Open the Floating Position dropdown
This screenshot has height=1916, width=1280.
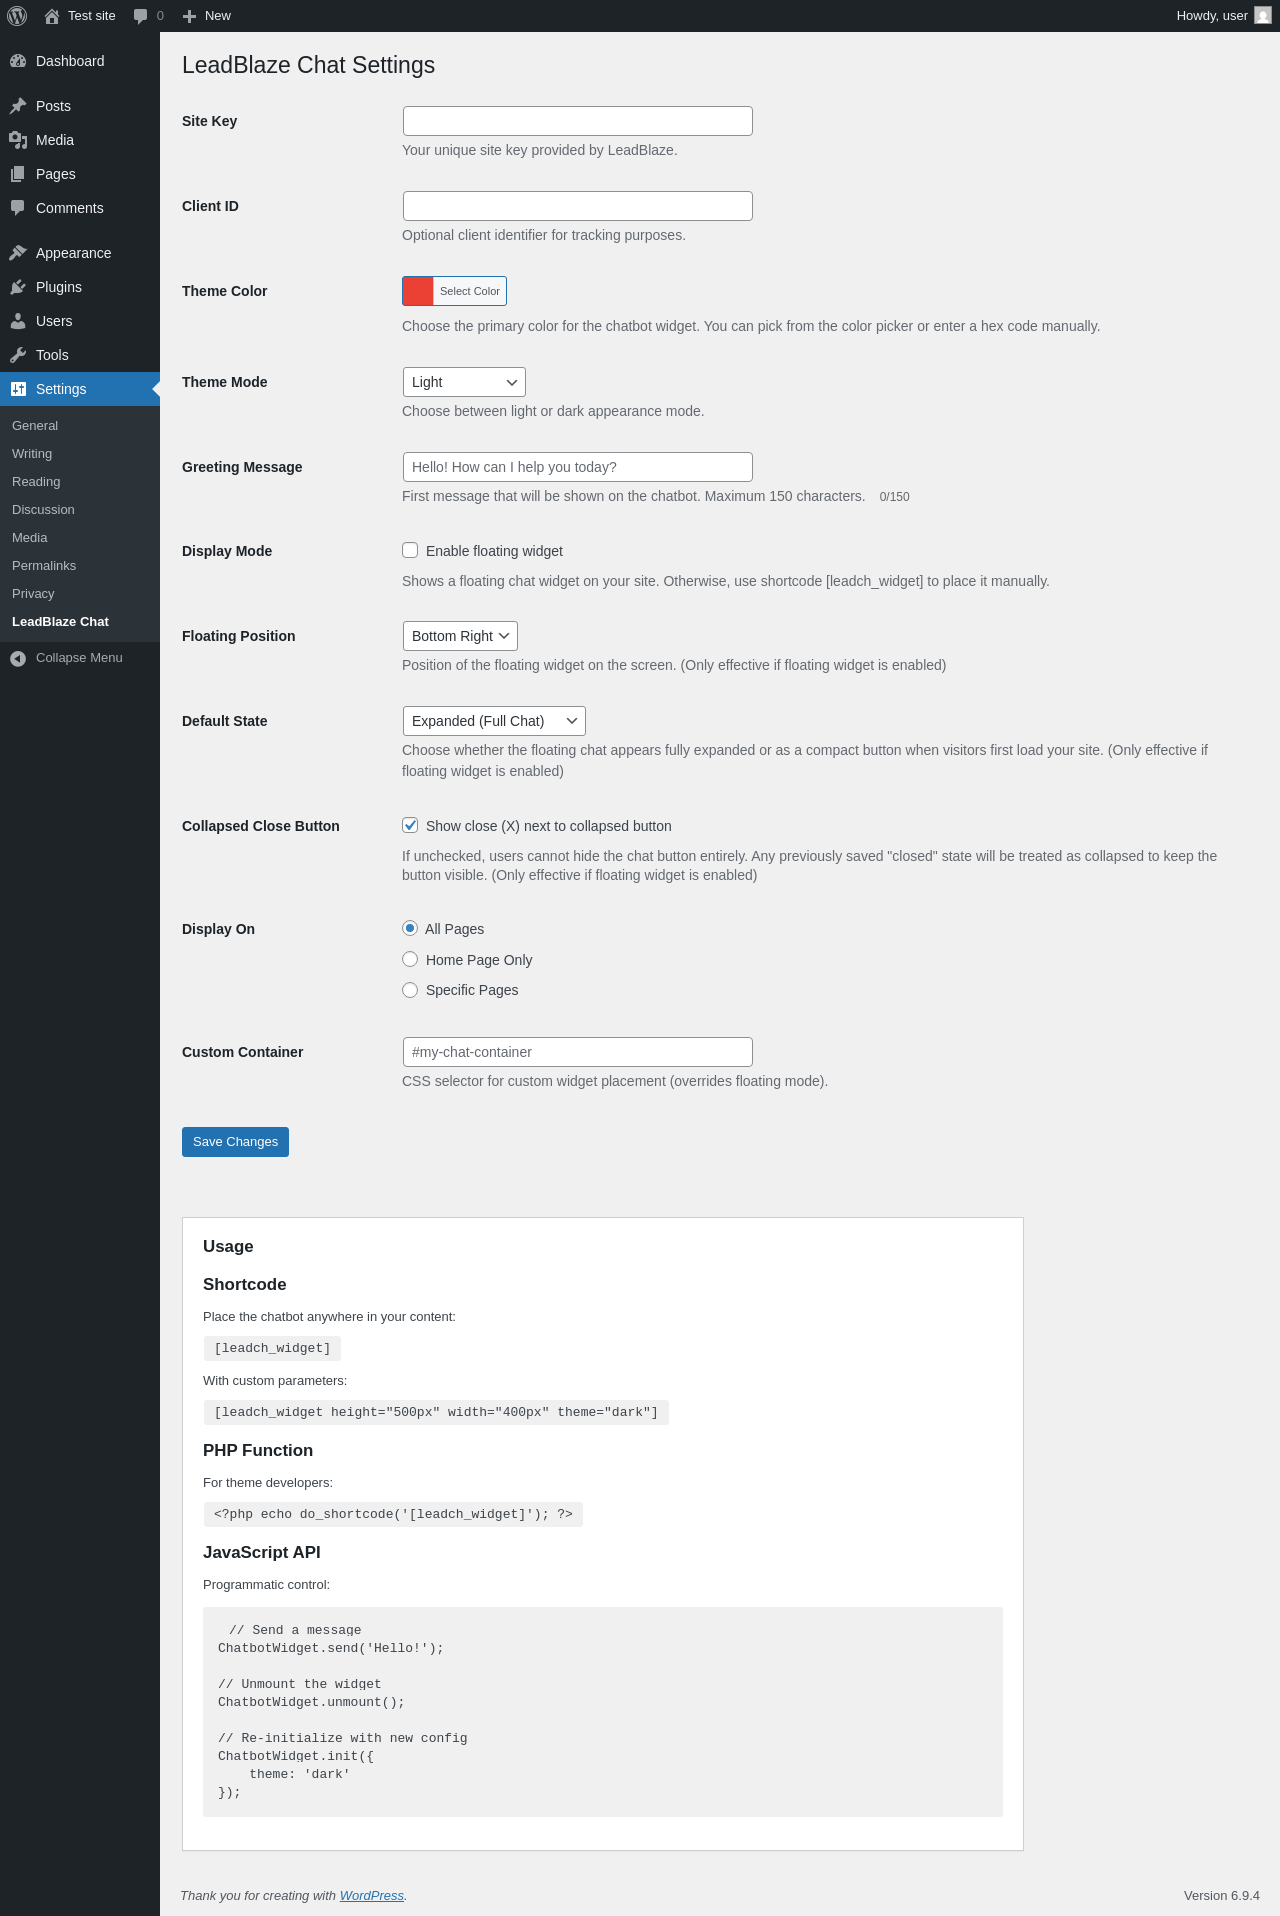(x=460, y=636)
